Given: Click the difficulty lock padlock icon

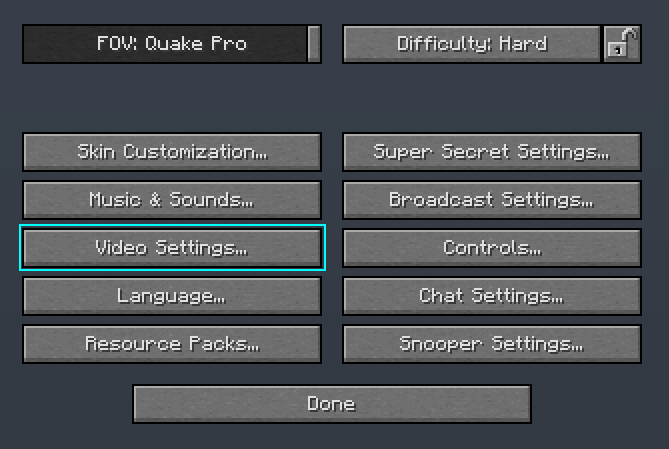Looking at the screenshot, I should click(622, 44).
